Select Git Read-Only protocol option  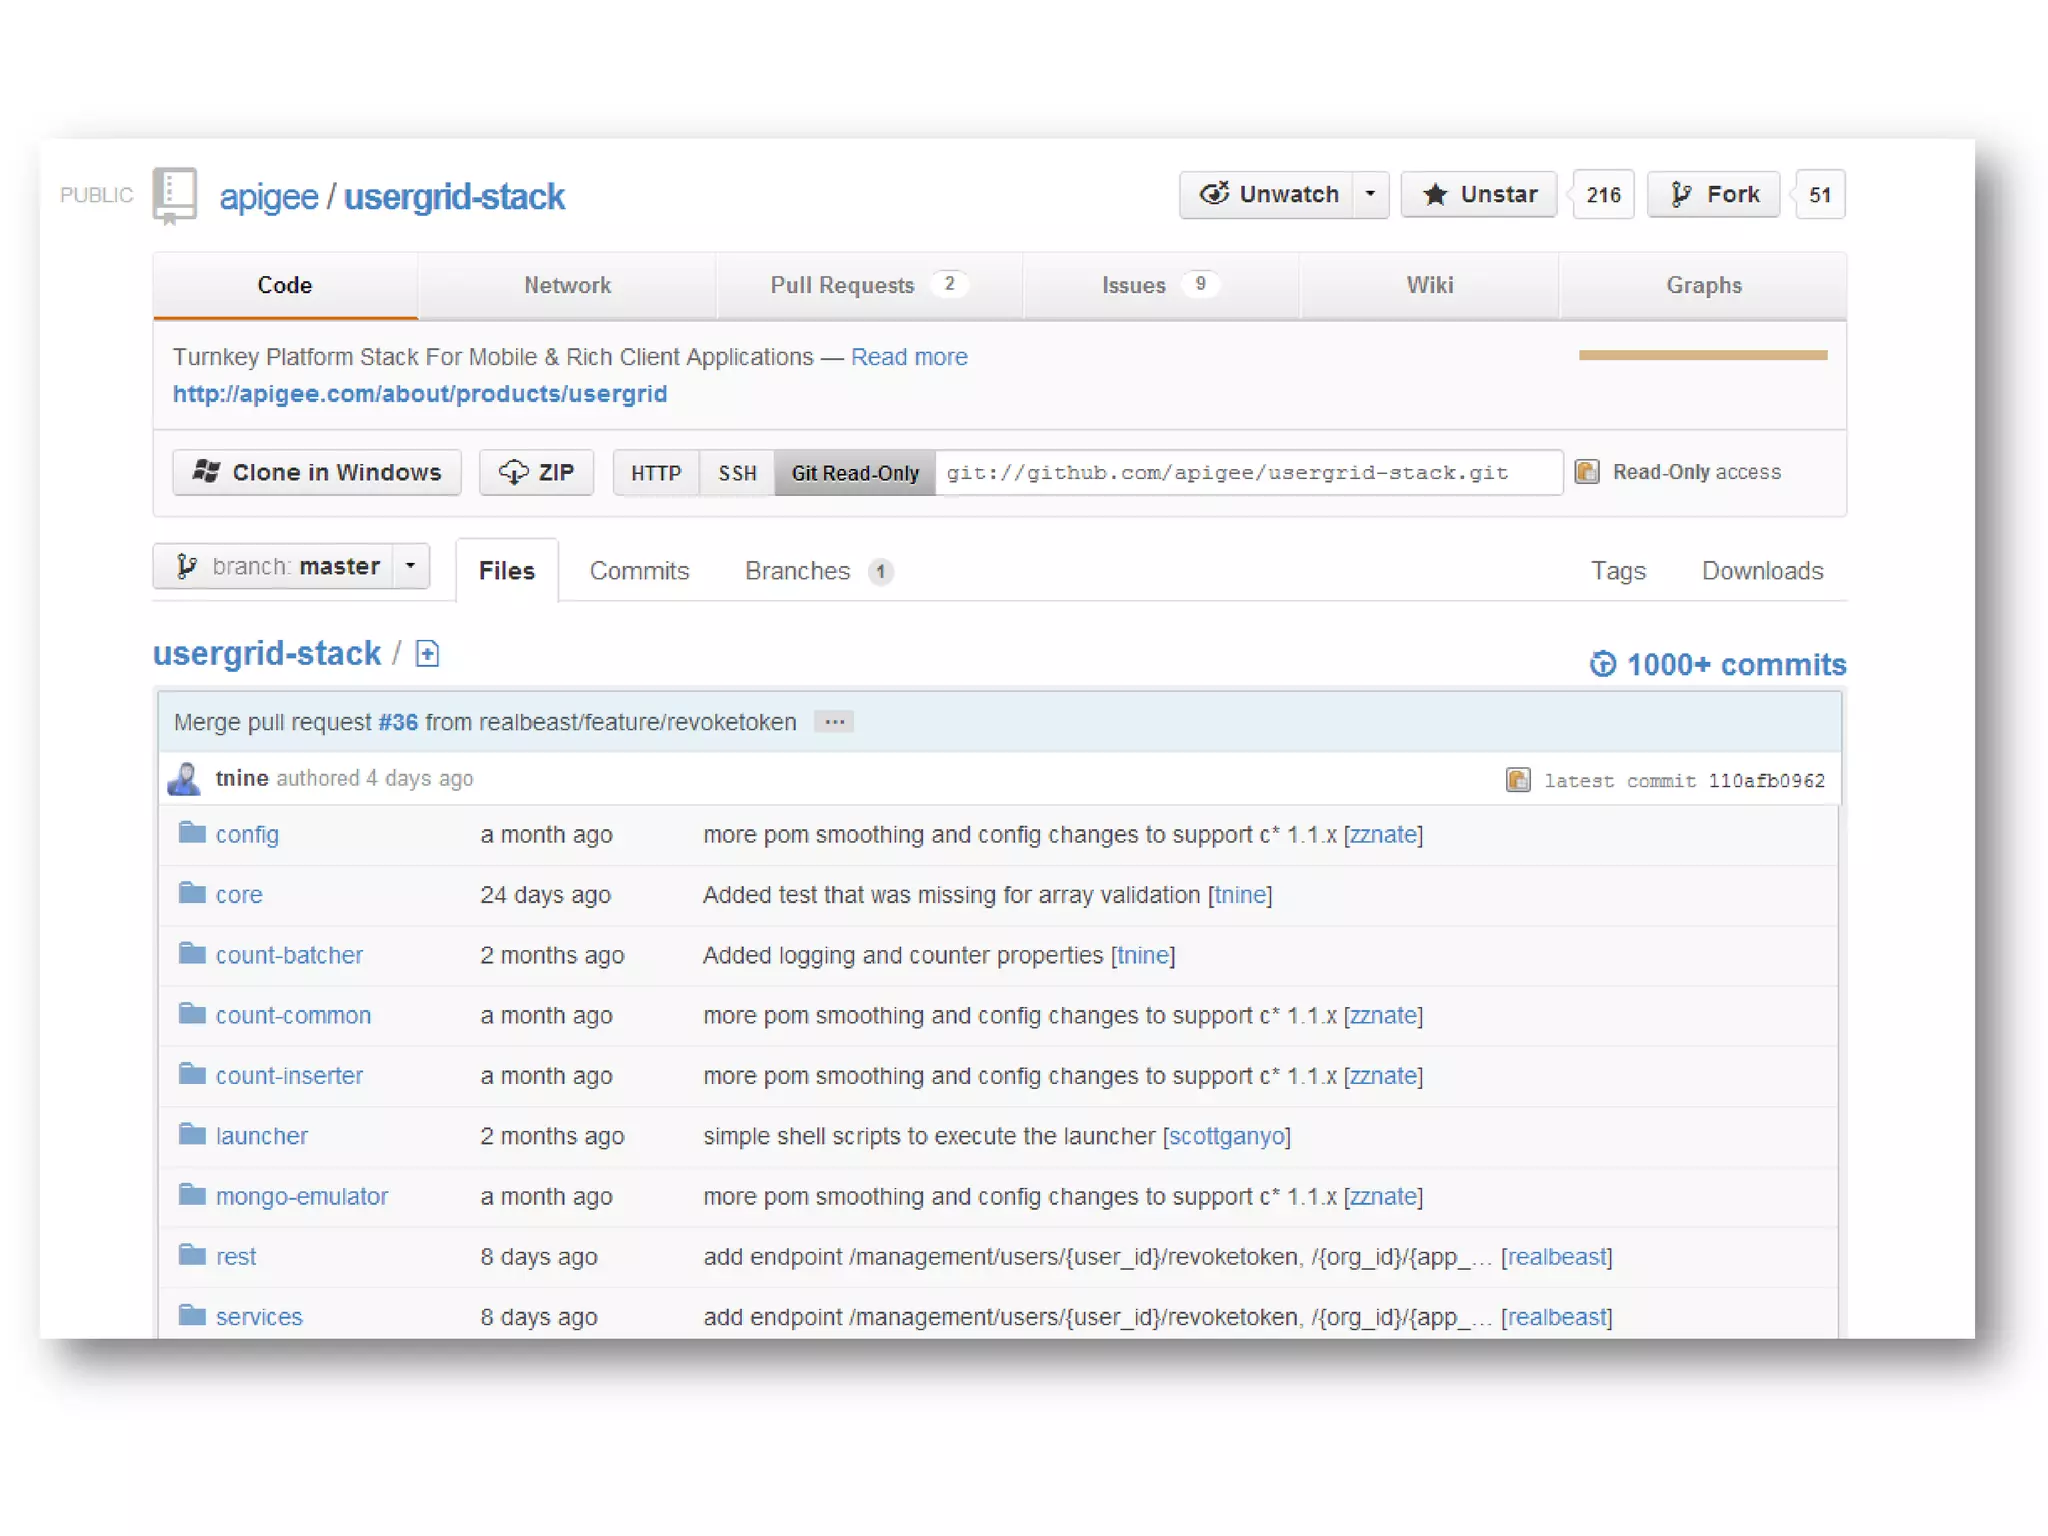click(854, 473)
